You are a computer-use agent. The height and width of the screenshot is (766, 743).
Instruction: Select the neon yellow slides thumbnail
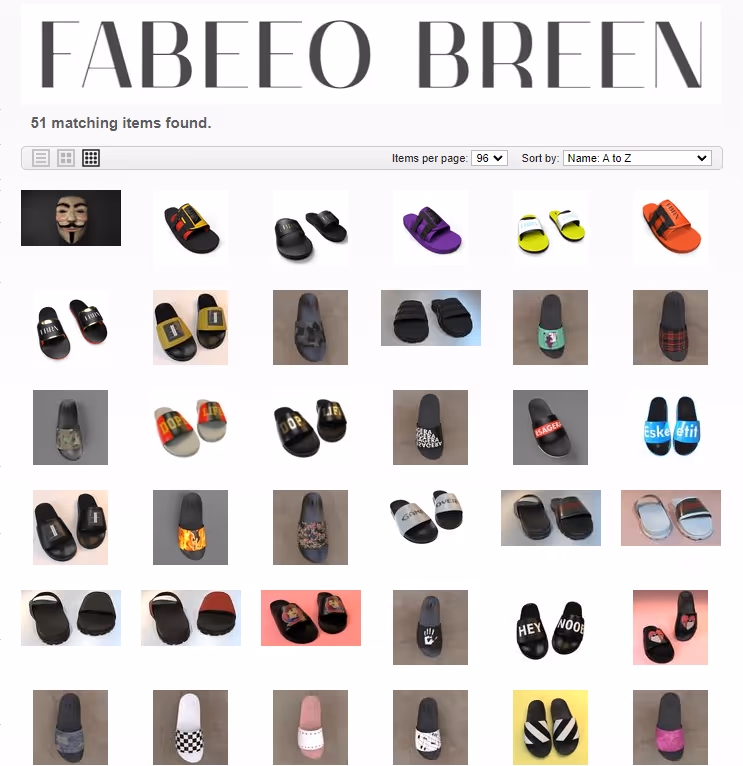(x=551, y=228)
